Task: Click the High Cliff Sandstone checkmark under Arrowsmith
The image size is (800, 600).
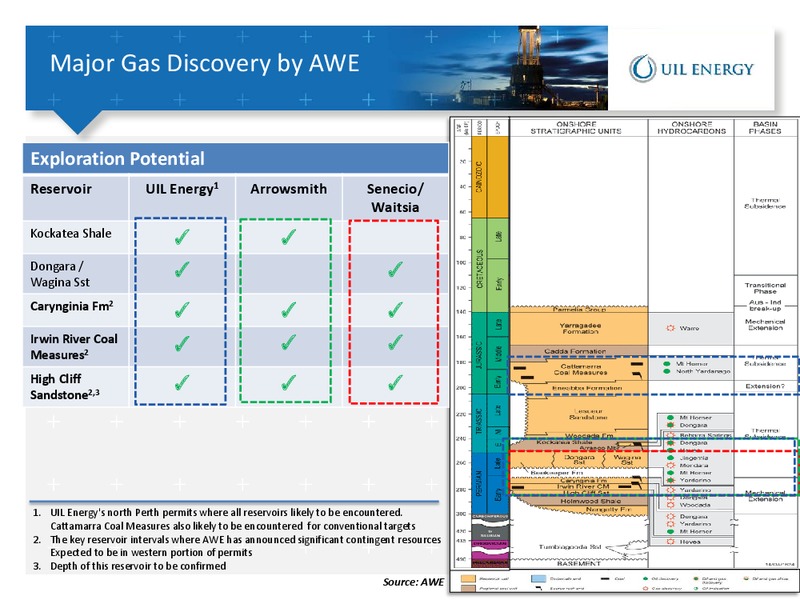Action: [288, 383]
